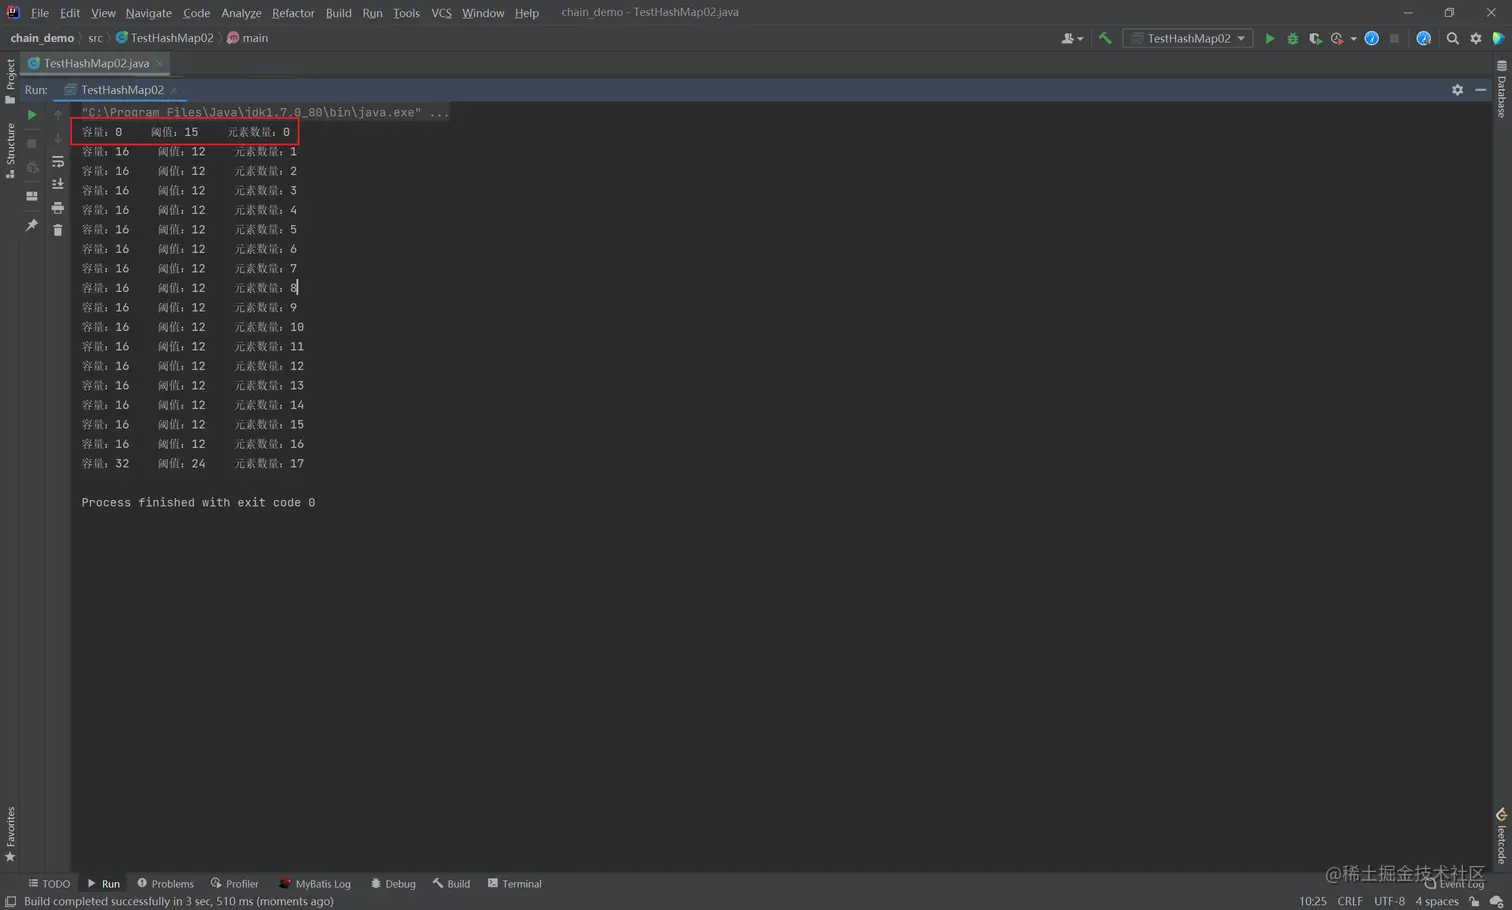The height and width of the screenshot is (910, 1512).
Task: Expand the profiler options dropdown arrow
Action: click(1353, 39)
